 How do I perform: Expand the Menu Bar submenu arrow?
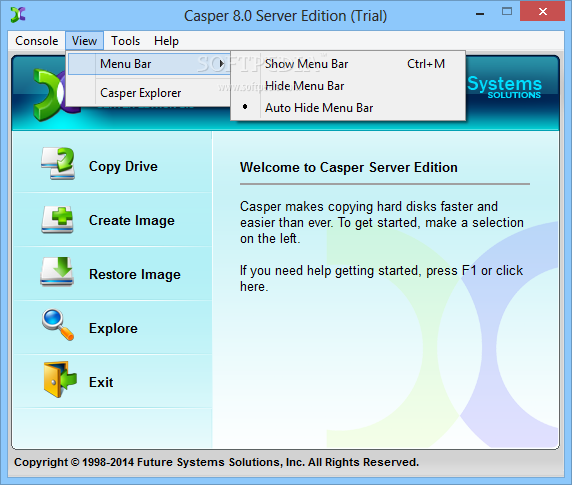[221, 64]
